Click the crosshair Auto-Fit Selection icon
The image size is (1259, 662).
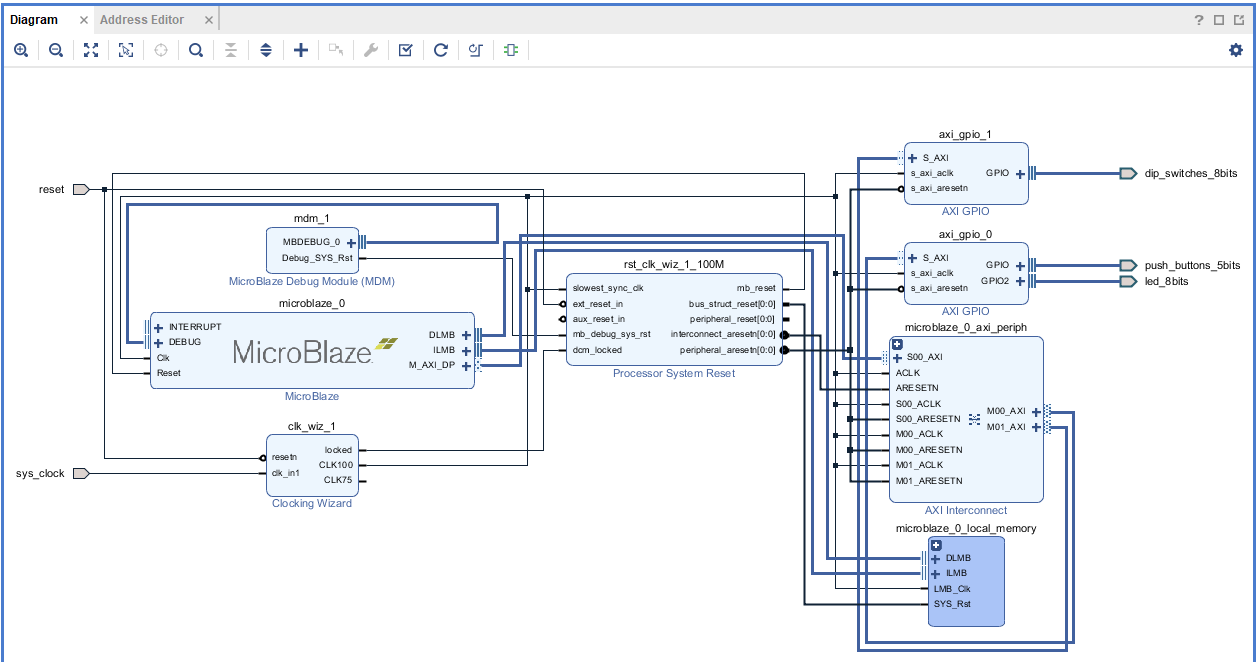(x=161, y=50)
